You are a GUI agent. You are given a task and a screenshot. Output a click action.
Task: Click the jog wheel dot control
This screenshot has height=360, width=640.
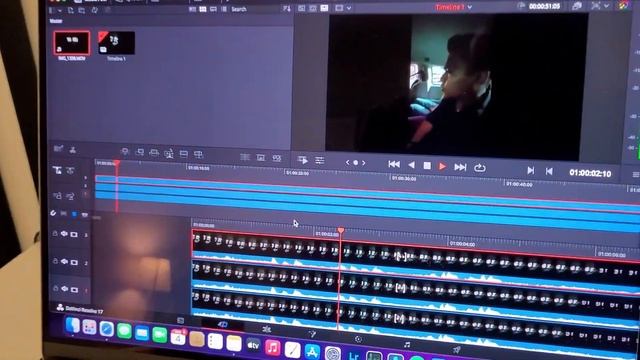click(x=356, y=162)
